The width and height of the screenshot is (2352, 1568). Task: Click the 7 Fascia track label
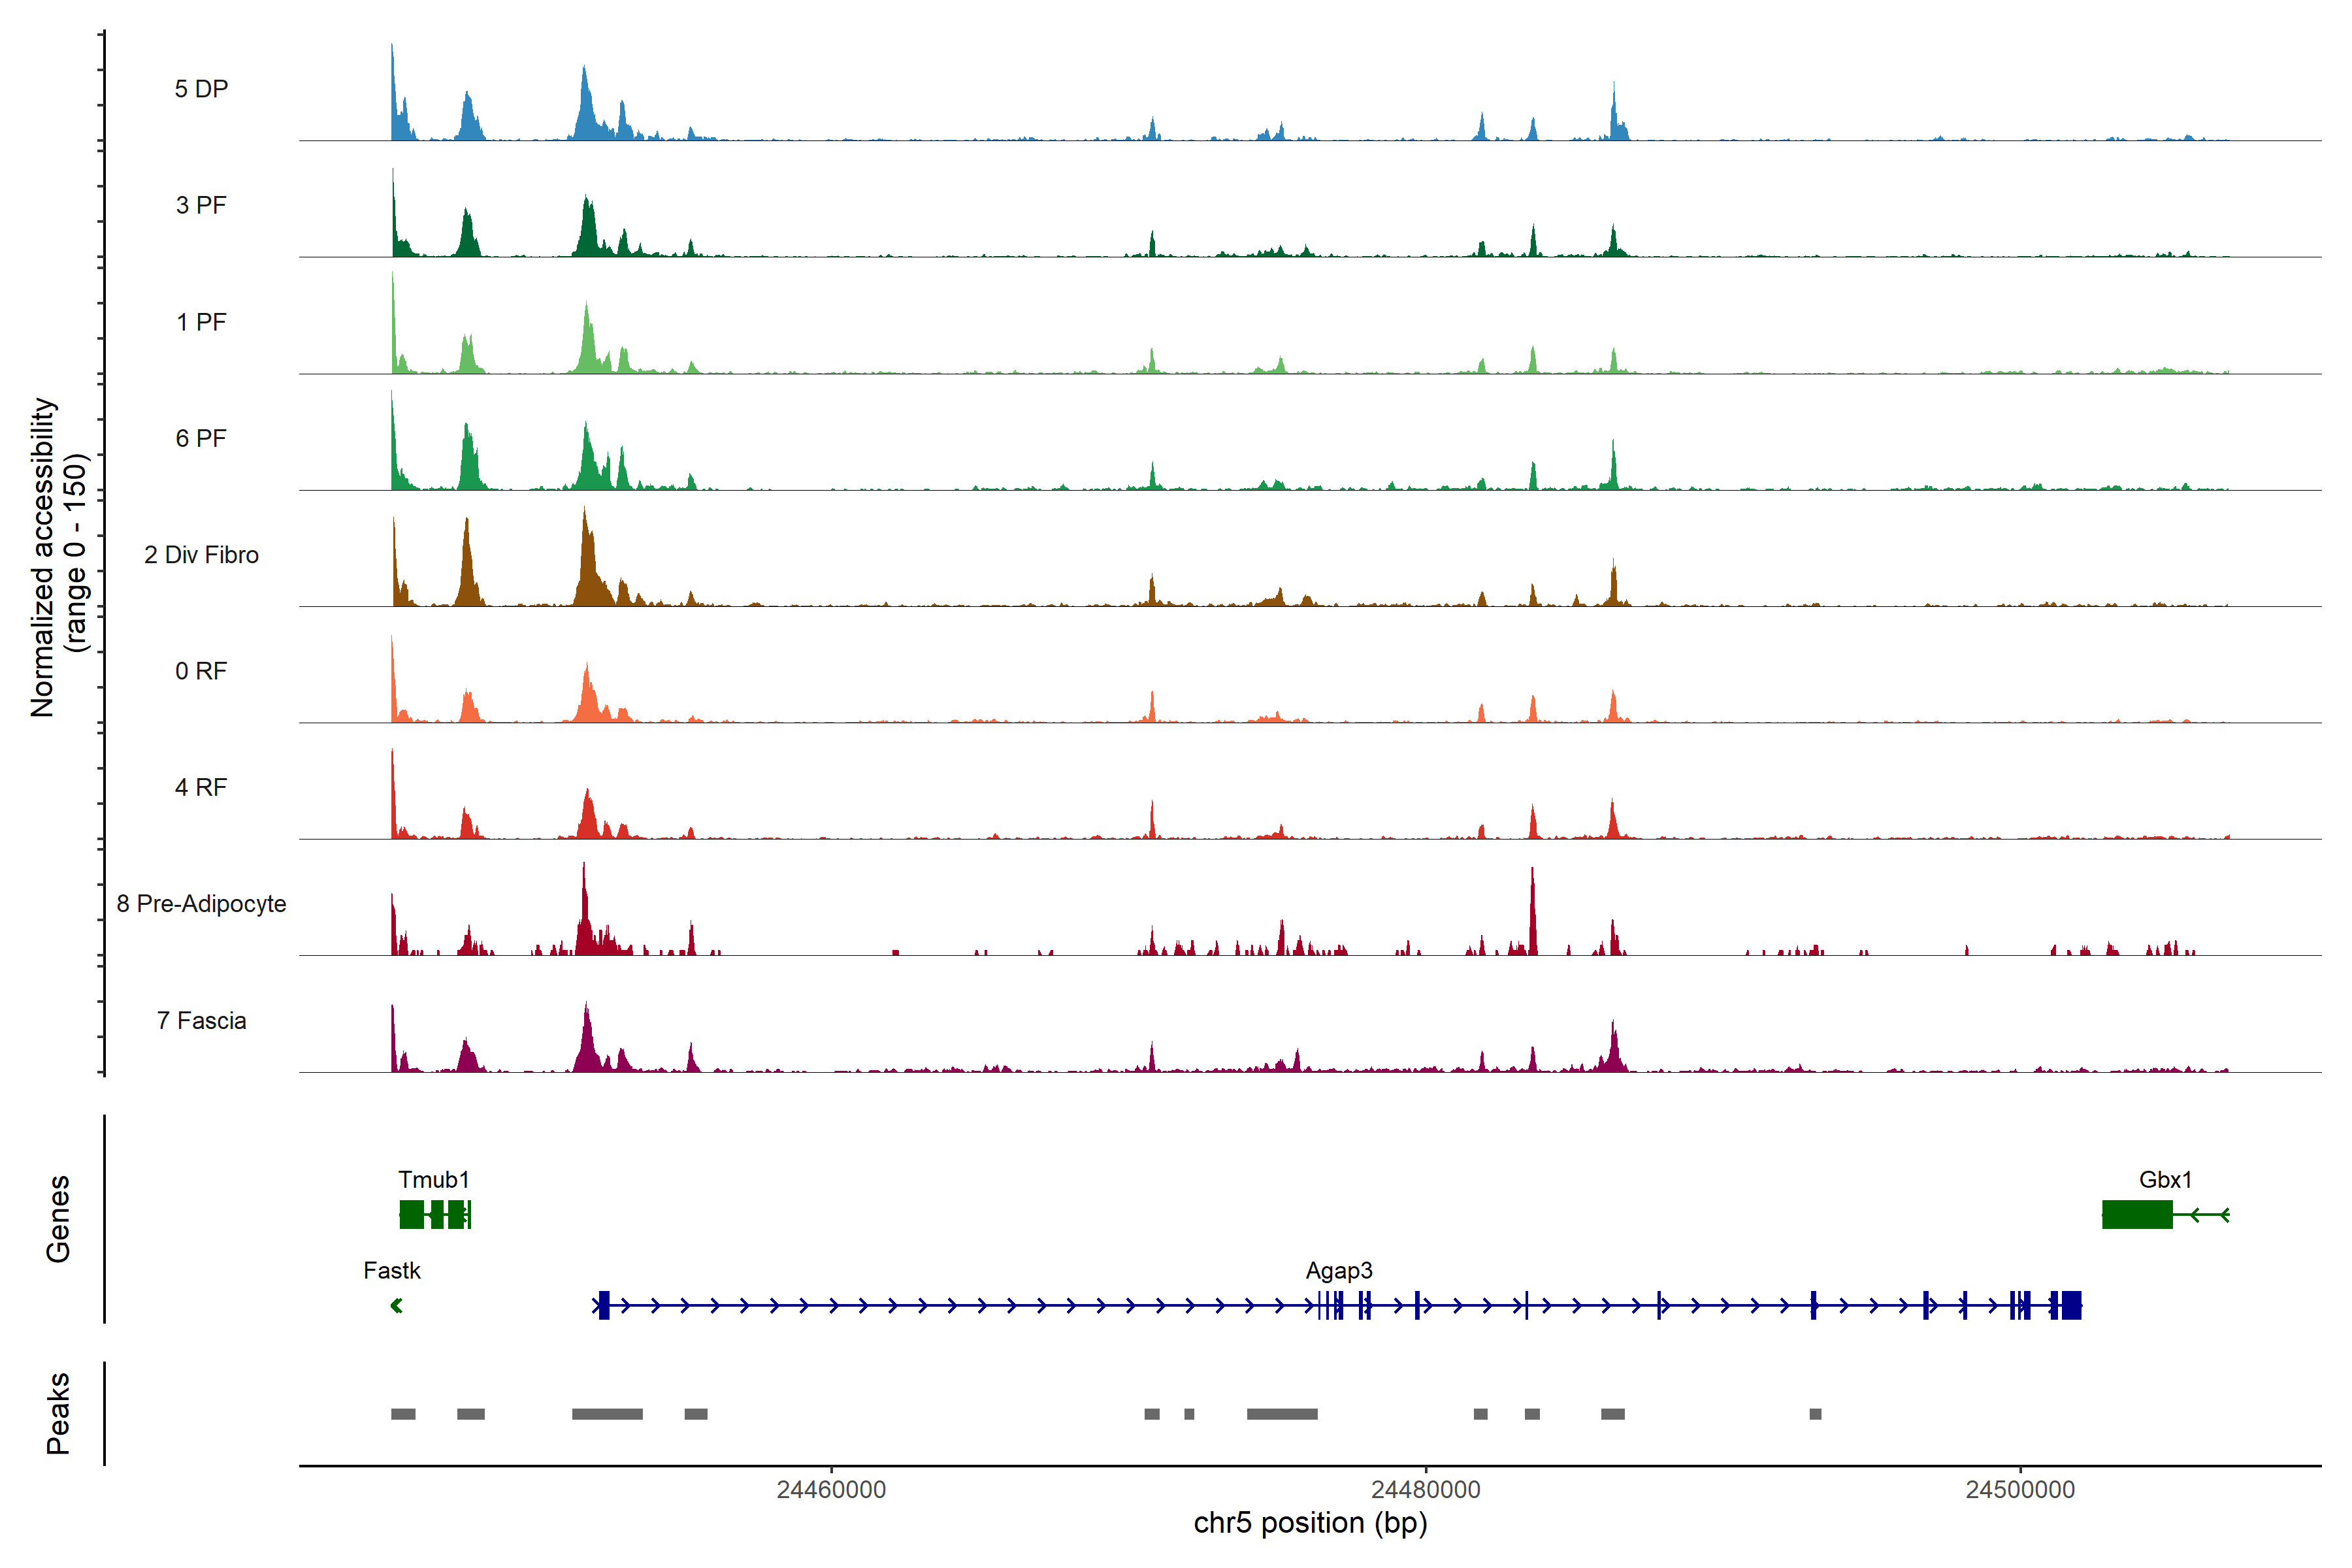[x=201, y=1020]
